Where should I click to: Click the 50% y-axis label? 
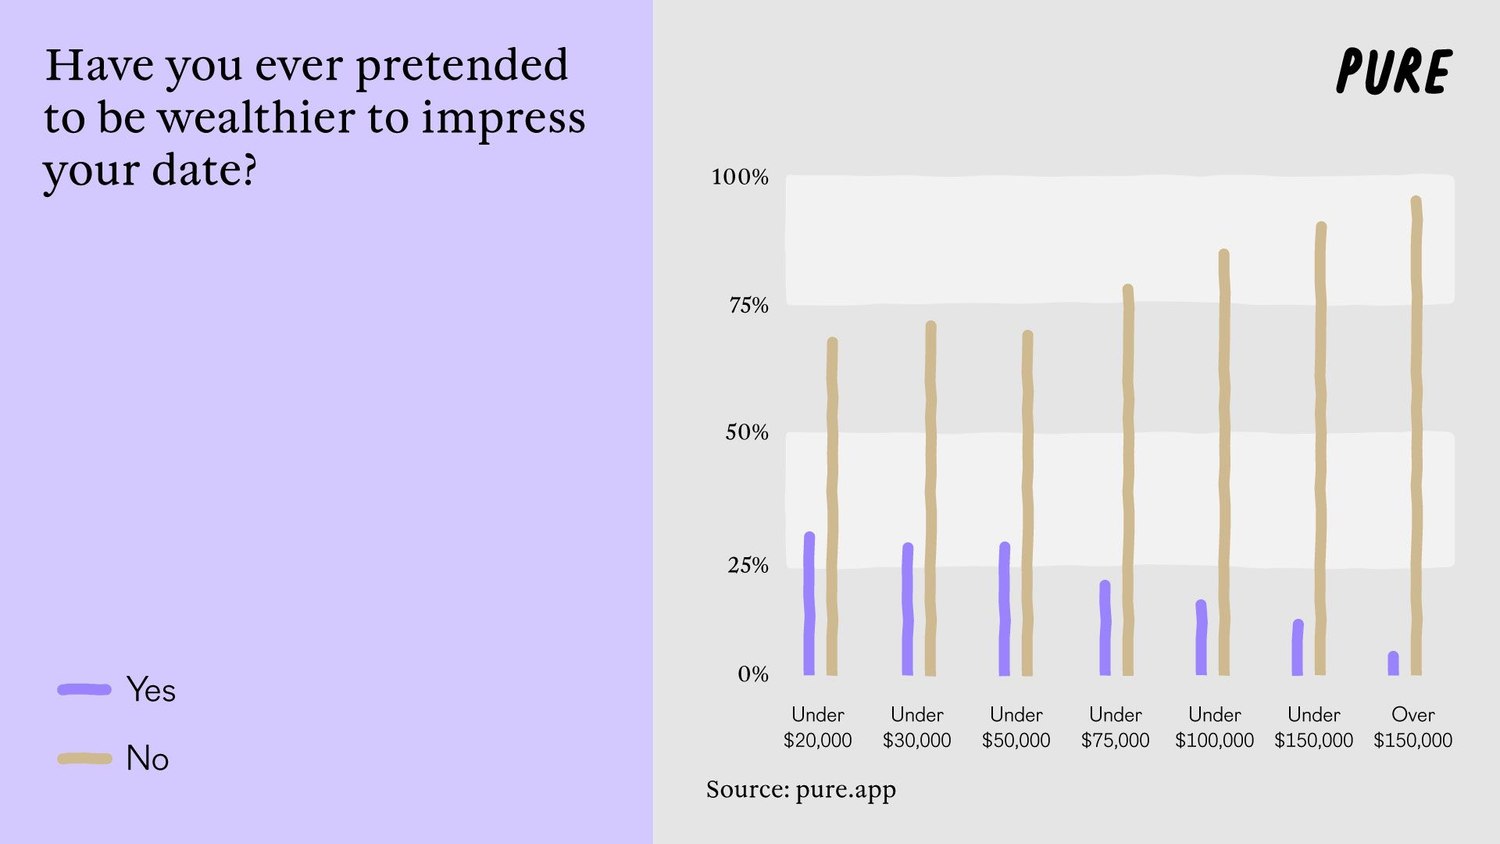pos(747,433)
